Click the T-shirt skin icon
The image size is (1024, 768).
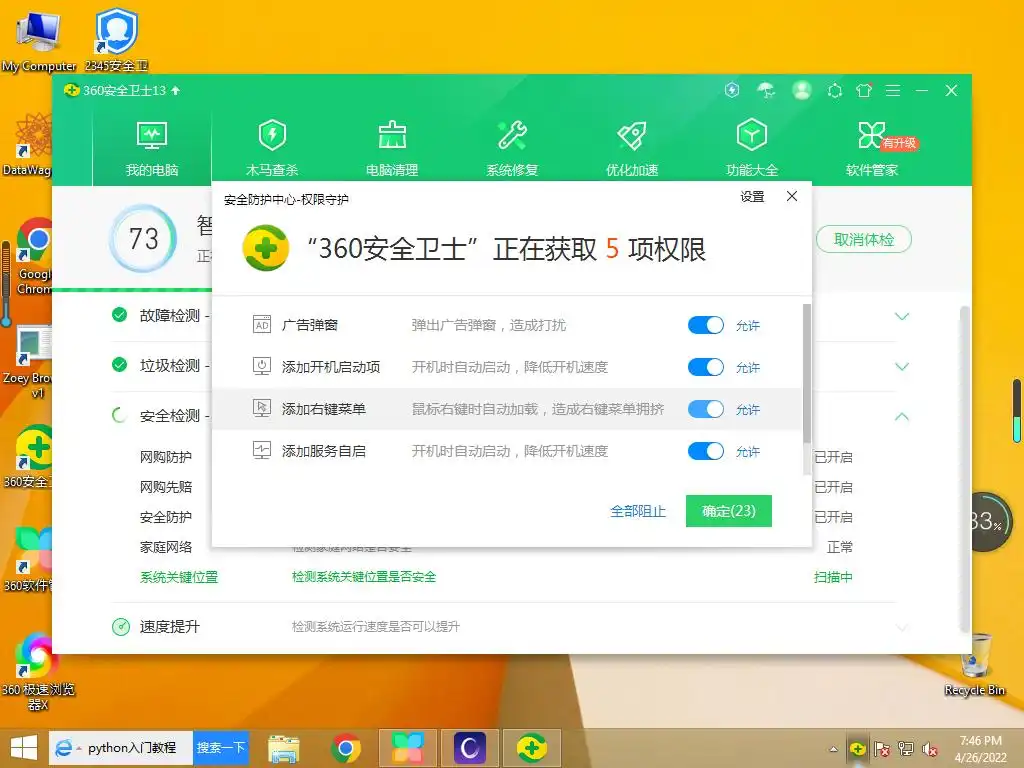pyautogui.click(x=864, y=91)
